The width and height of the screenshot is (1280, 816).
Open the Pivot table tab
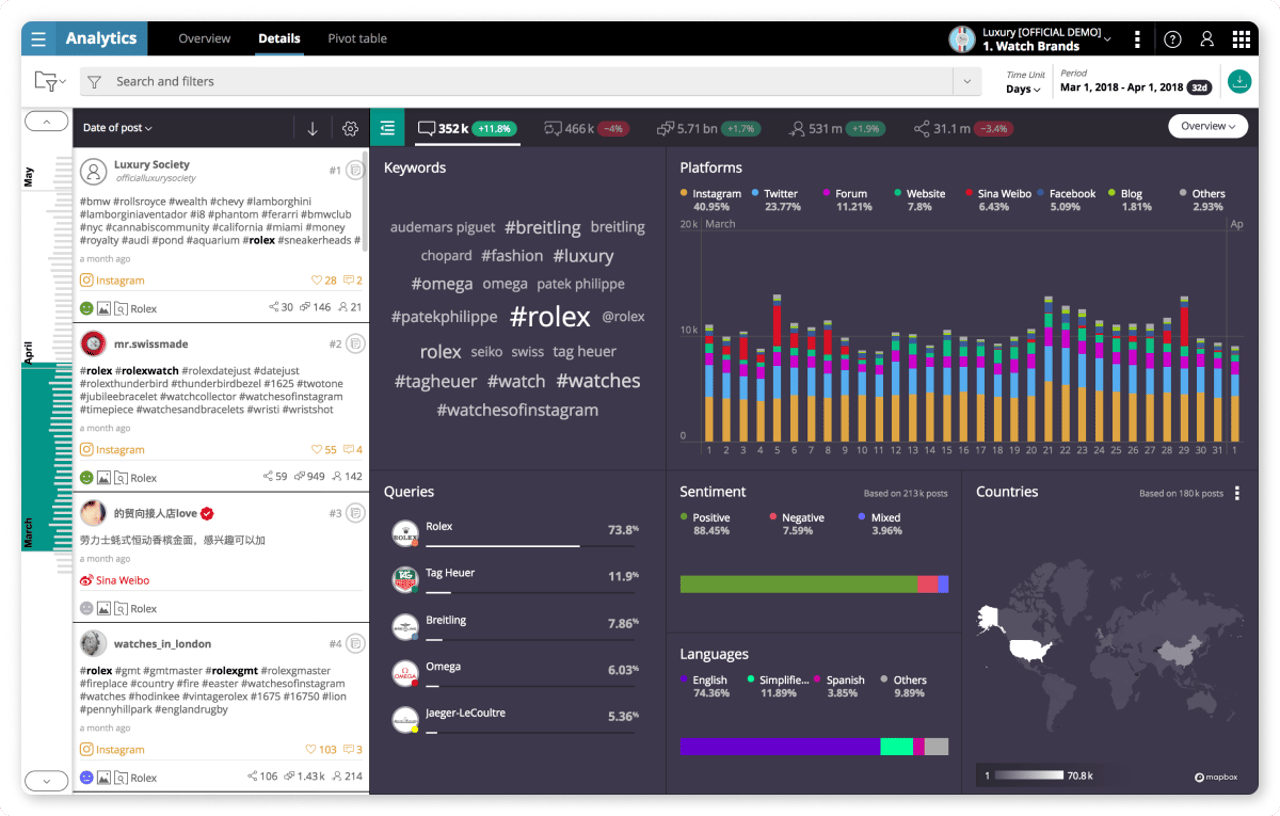coord(357,39)
